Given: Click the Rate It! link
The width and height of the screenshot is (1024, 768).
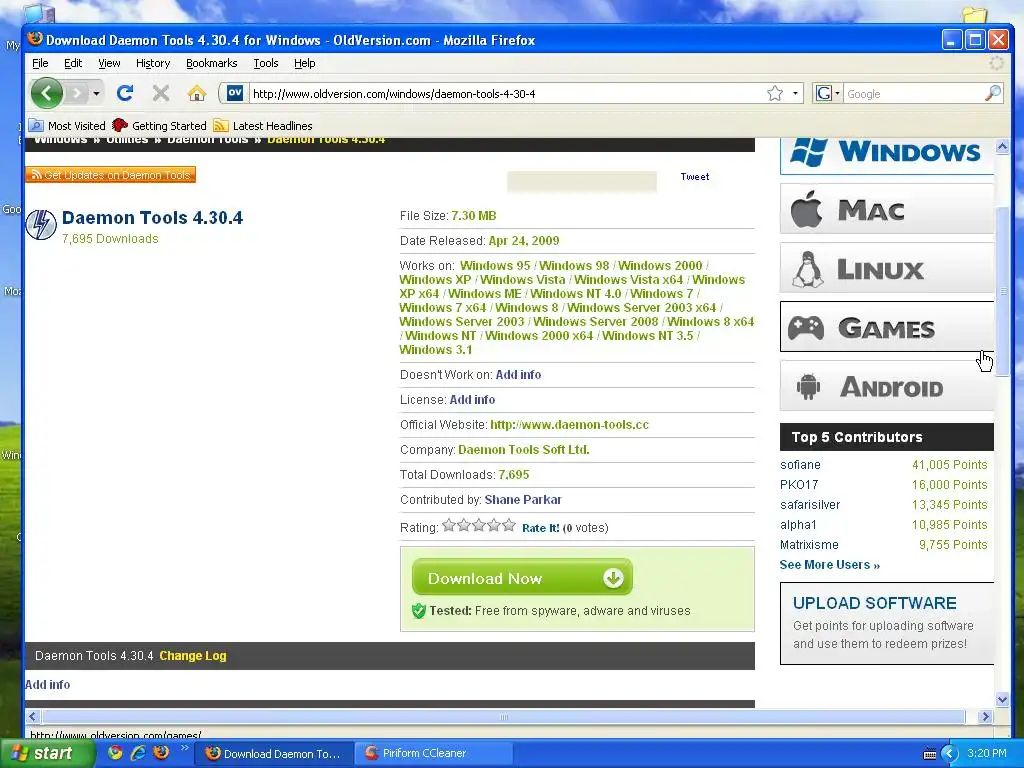Looking at the screenshot, I should [x=541, y=528].
